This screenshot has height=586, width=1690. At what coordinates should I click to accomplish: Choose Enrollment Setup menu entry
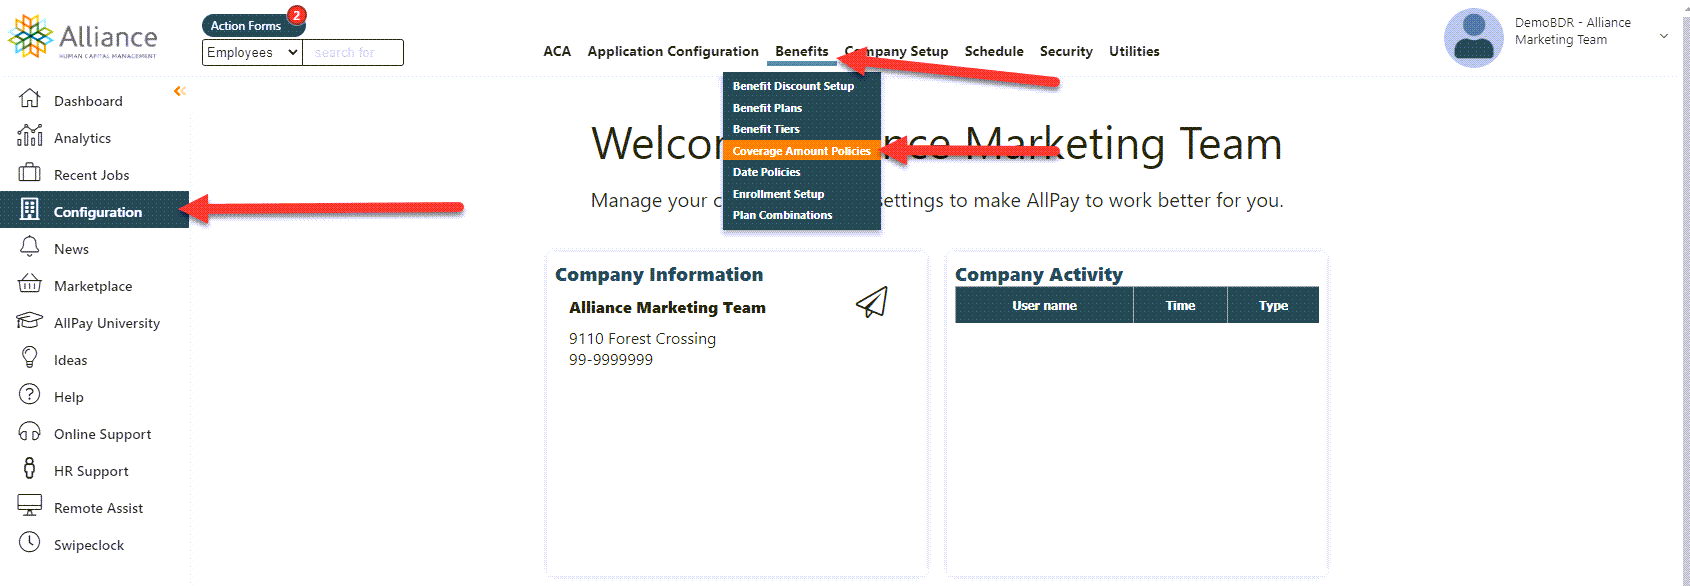(x=802, y=194)
